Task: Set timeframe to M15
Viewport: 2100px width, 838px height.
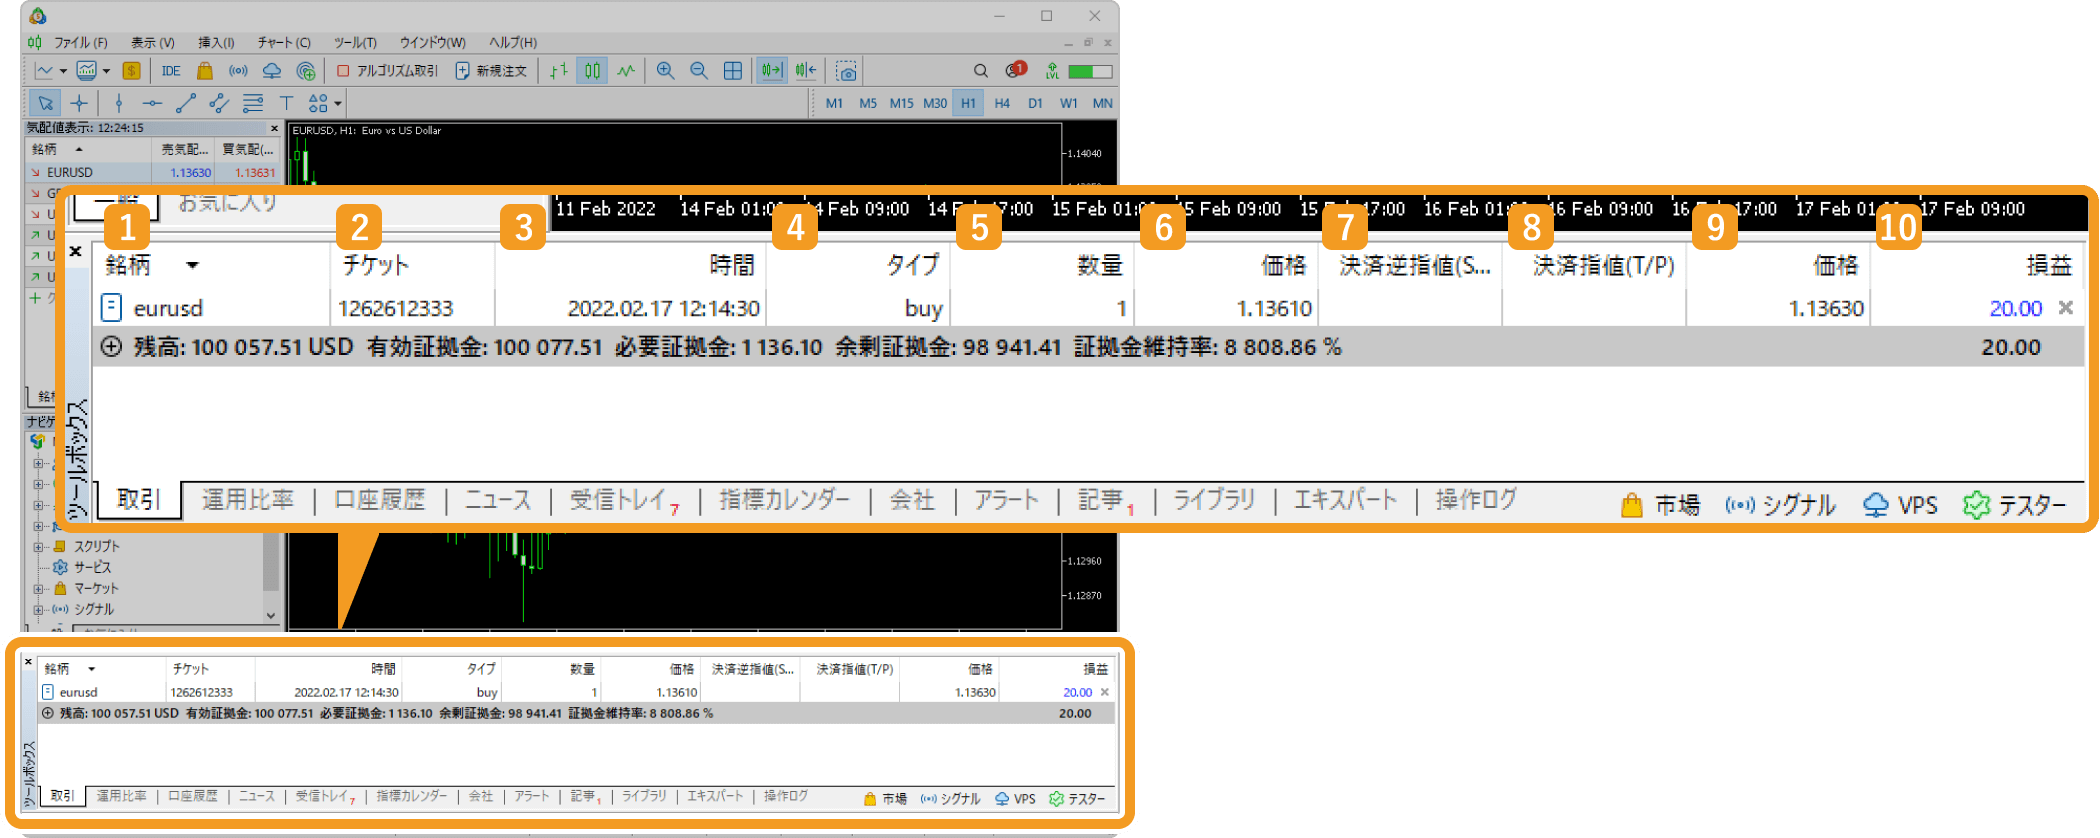Action: tap(901, 103)
